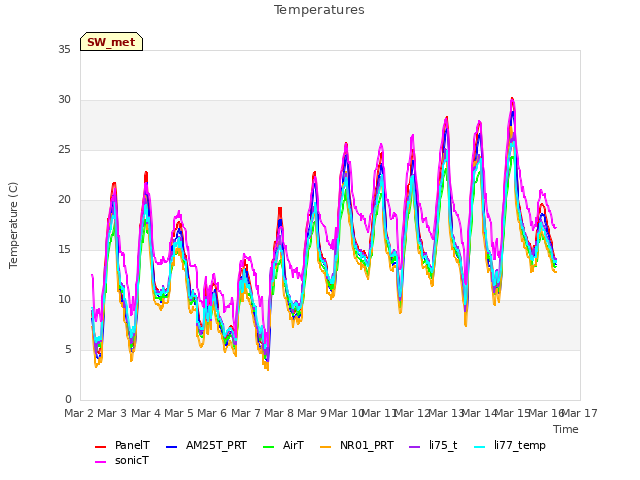Click the 20 y-axis tick label
The width and height of the screenshot is (640, 480).
pos(64,200)
